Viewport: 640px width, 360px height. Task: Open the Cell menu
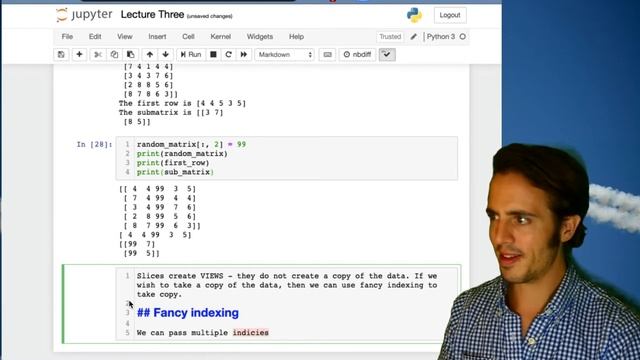[x=188, y=37]
